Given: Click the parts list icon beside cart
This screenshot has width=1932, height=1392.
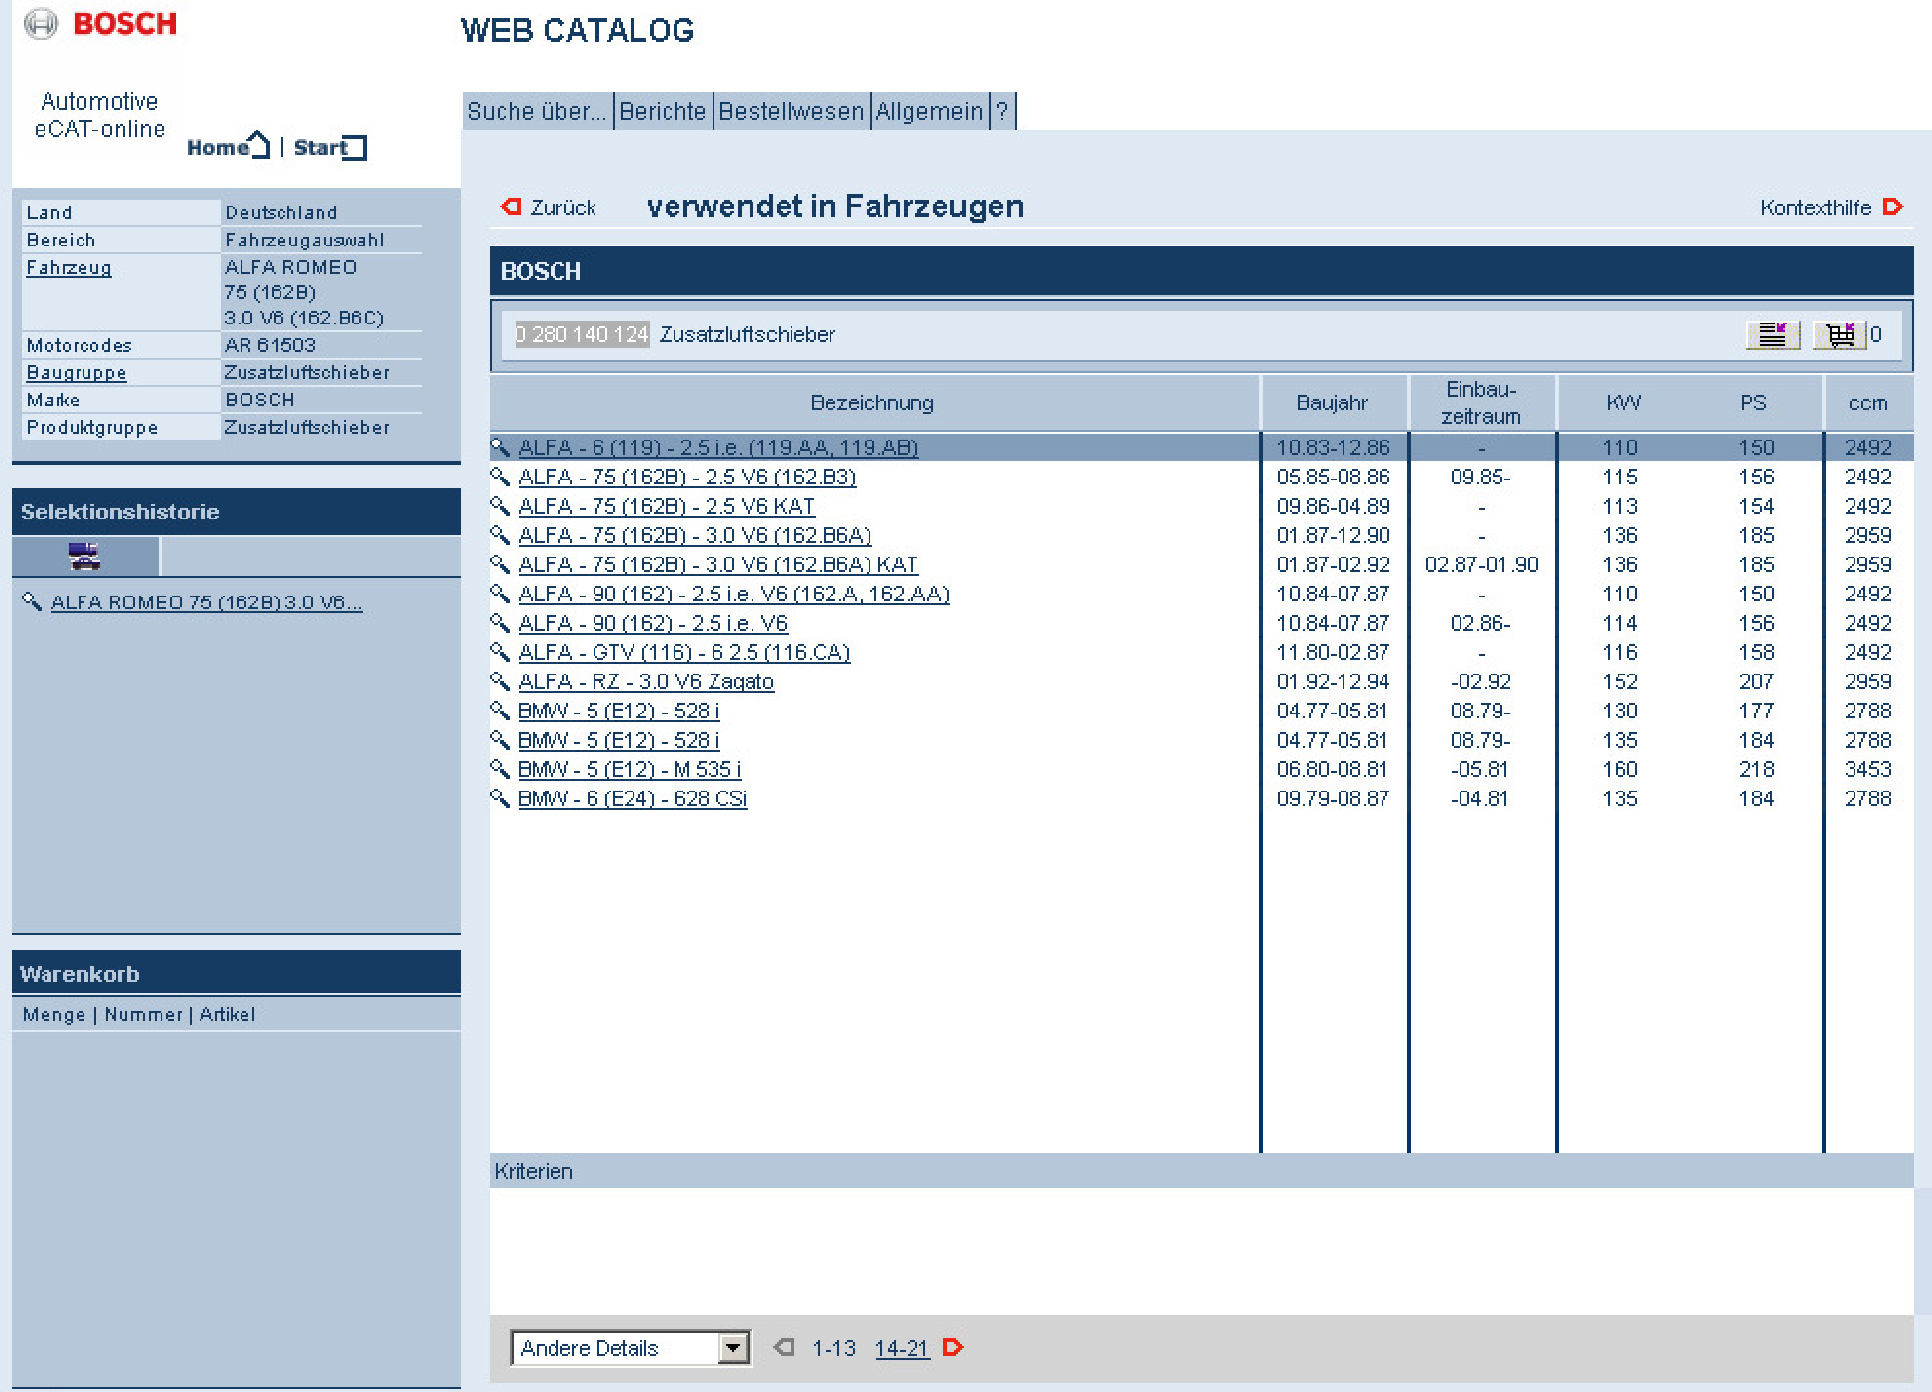Looking at the screenshot, I should (1772, 334).
